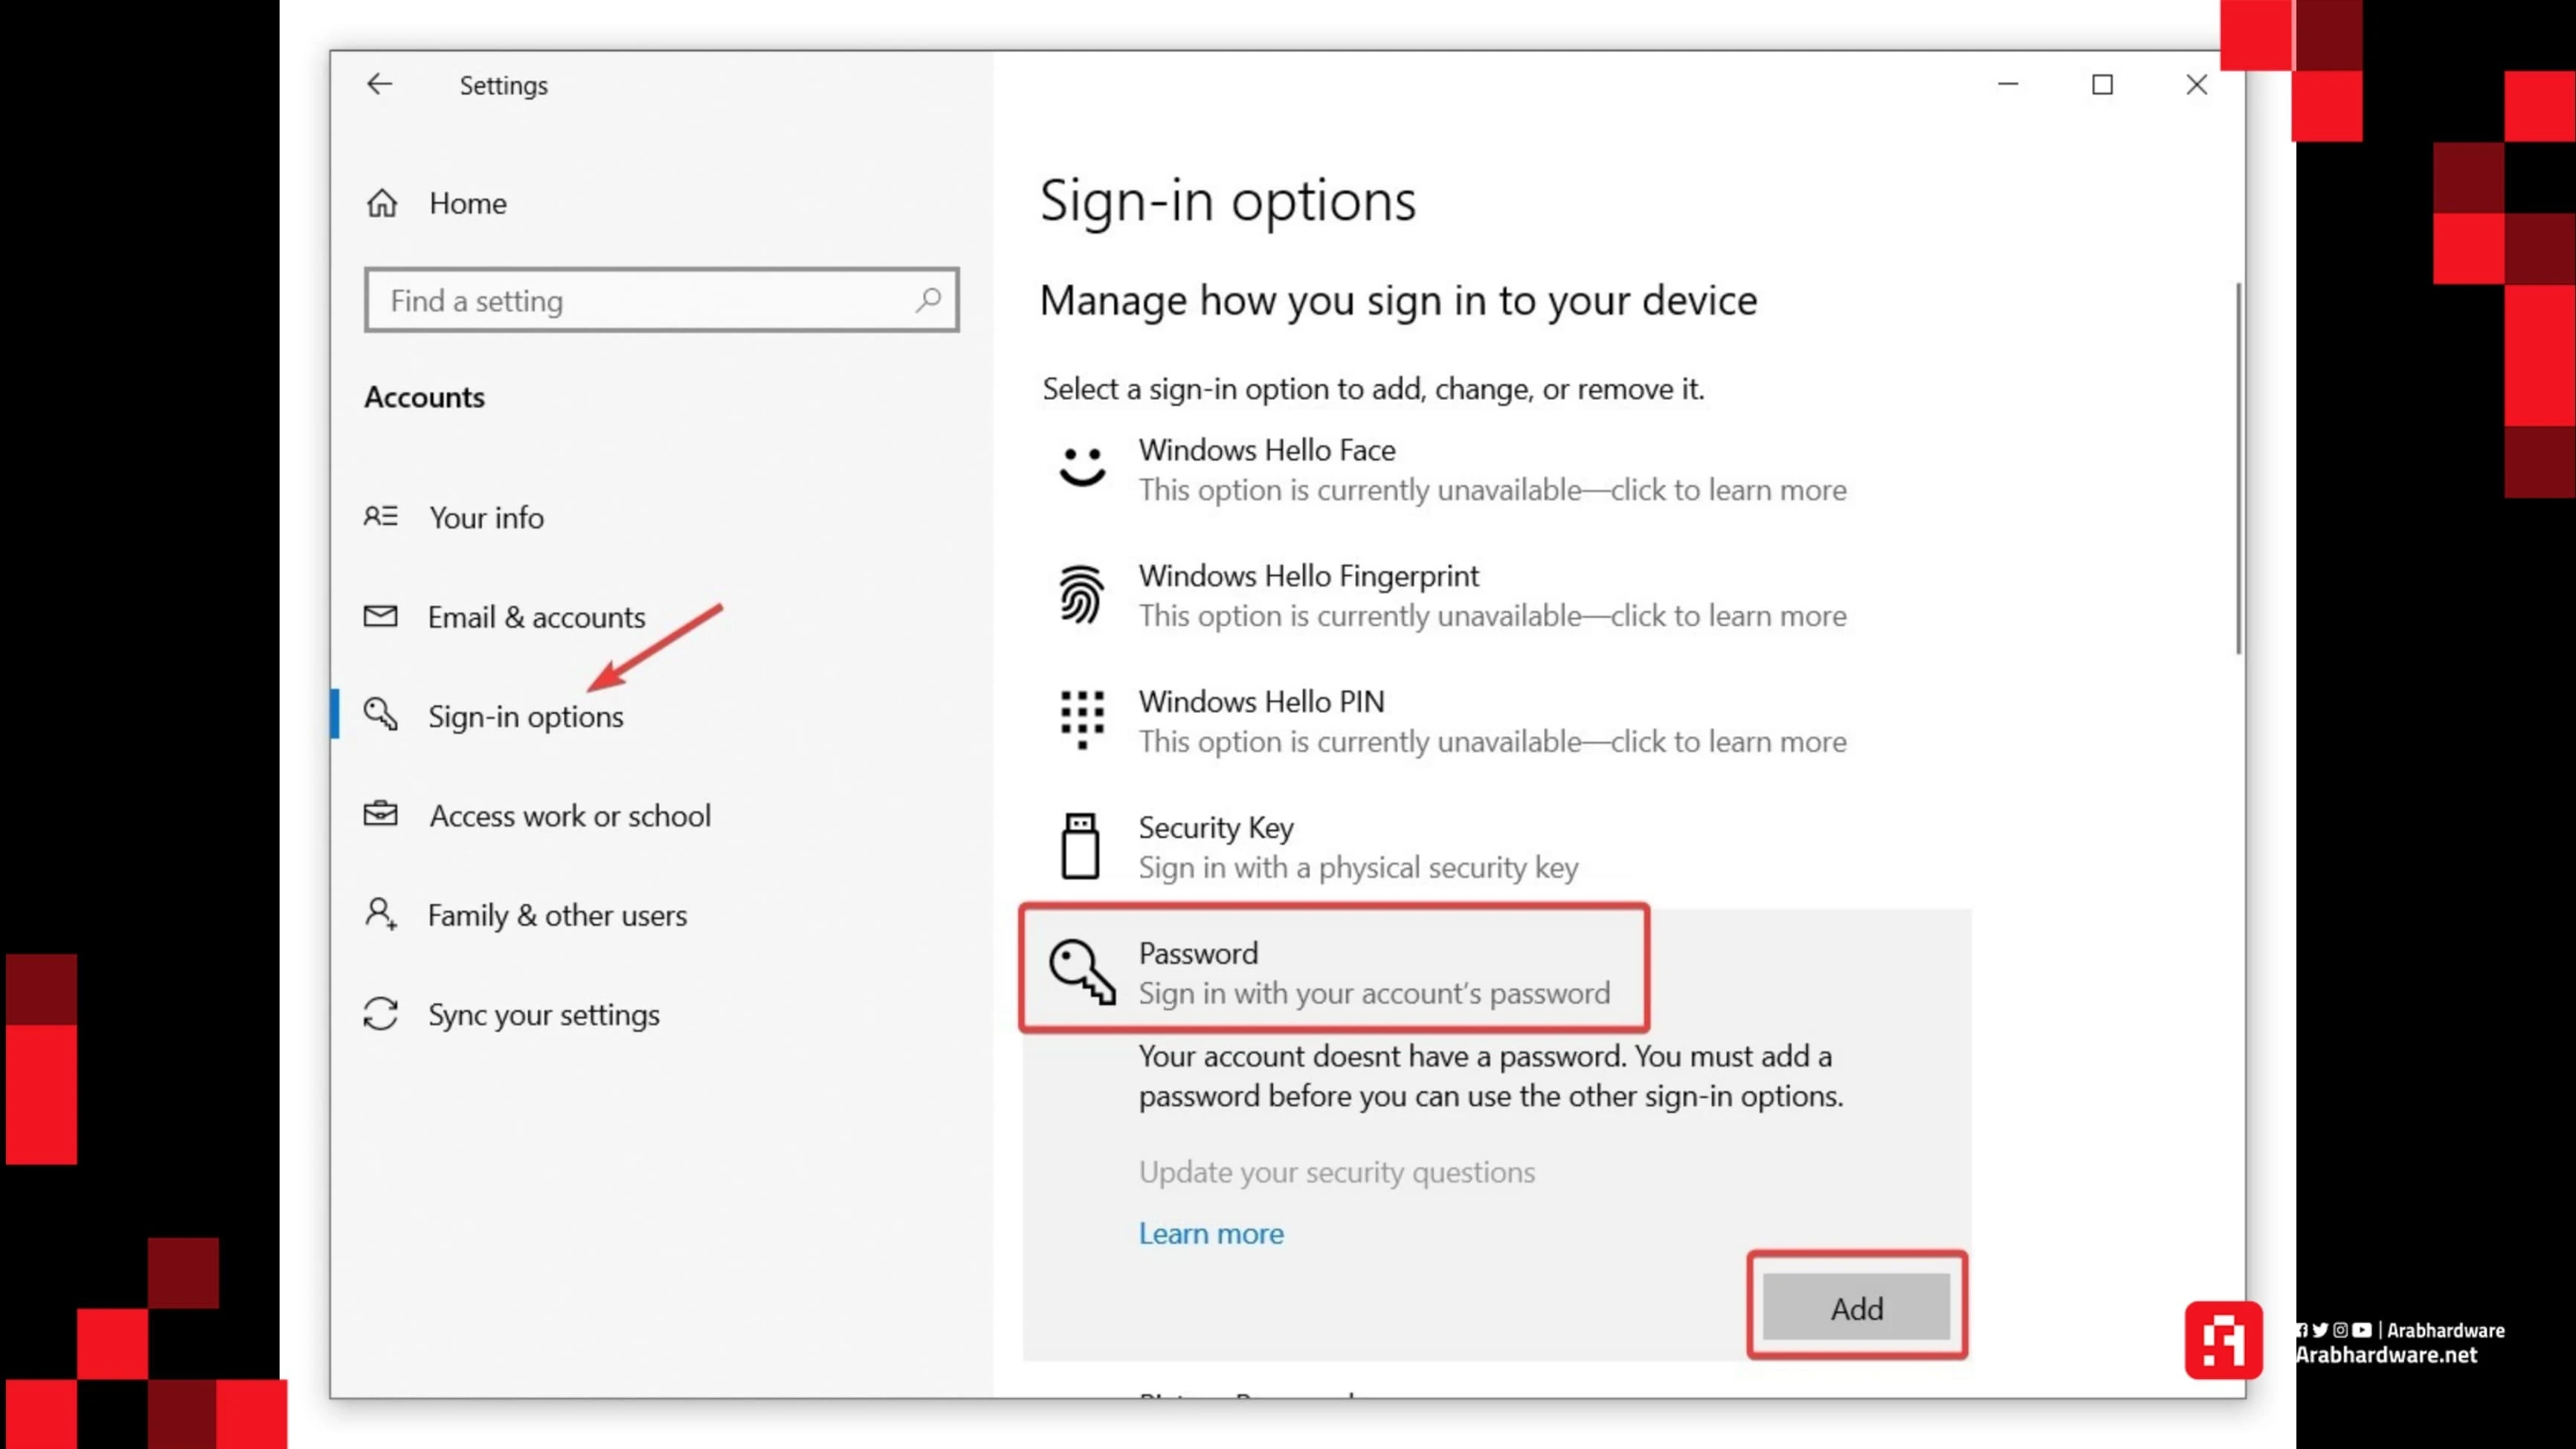Click the Settings window title text
The image size is (2576, 1449).
[x=503, y=85]
